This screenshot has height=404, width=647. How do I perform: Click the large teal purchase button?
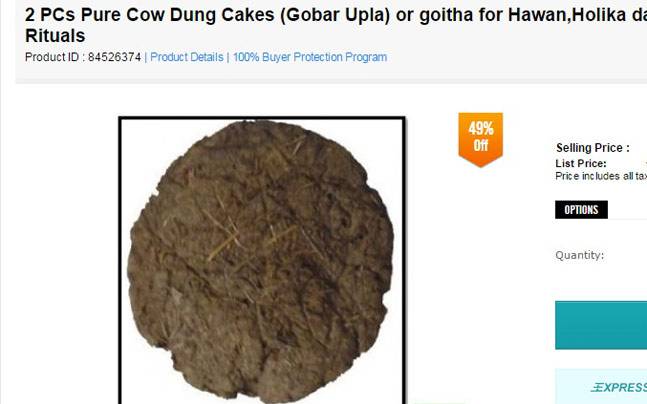point(601,325)
